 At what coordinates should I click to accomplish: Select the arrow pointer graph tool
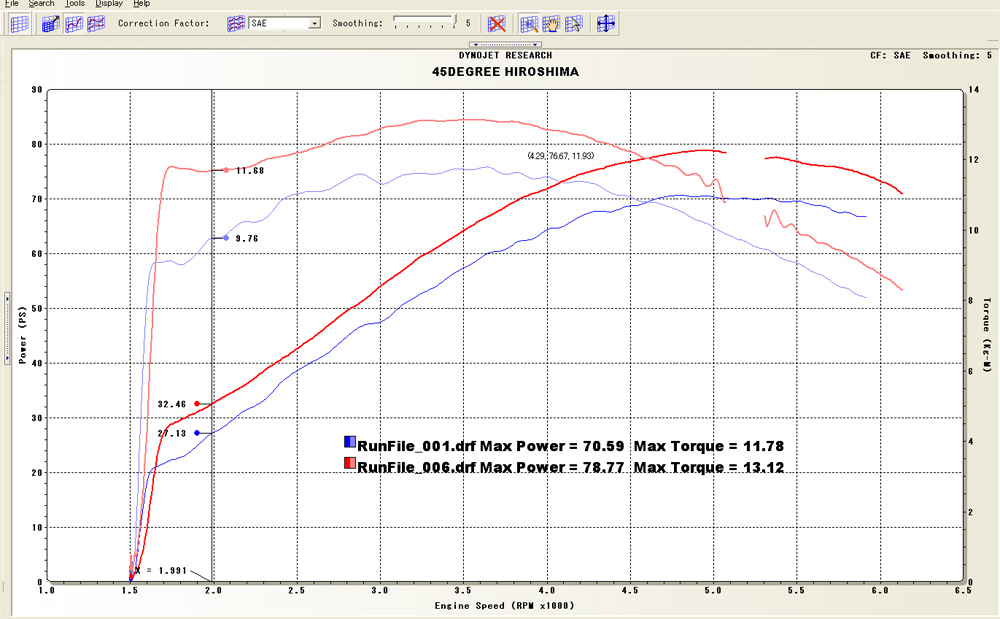tap(573, 23)
